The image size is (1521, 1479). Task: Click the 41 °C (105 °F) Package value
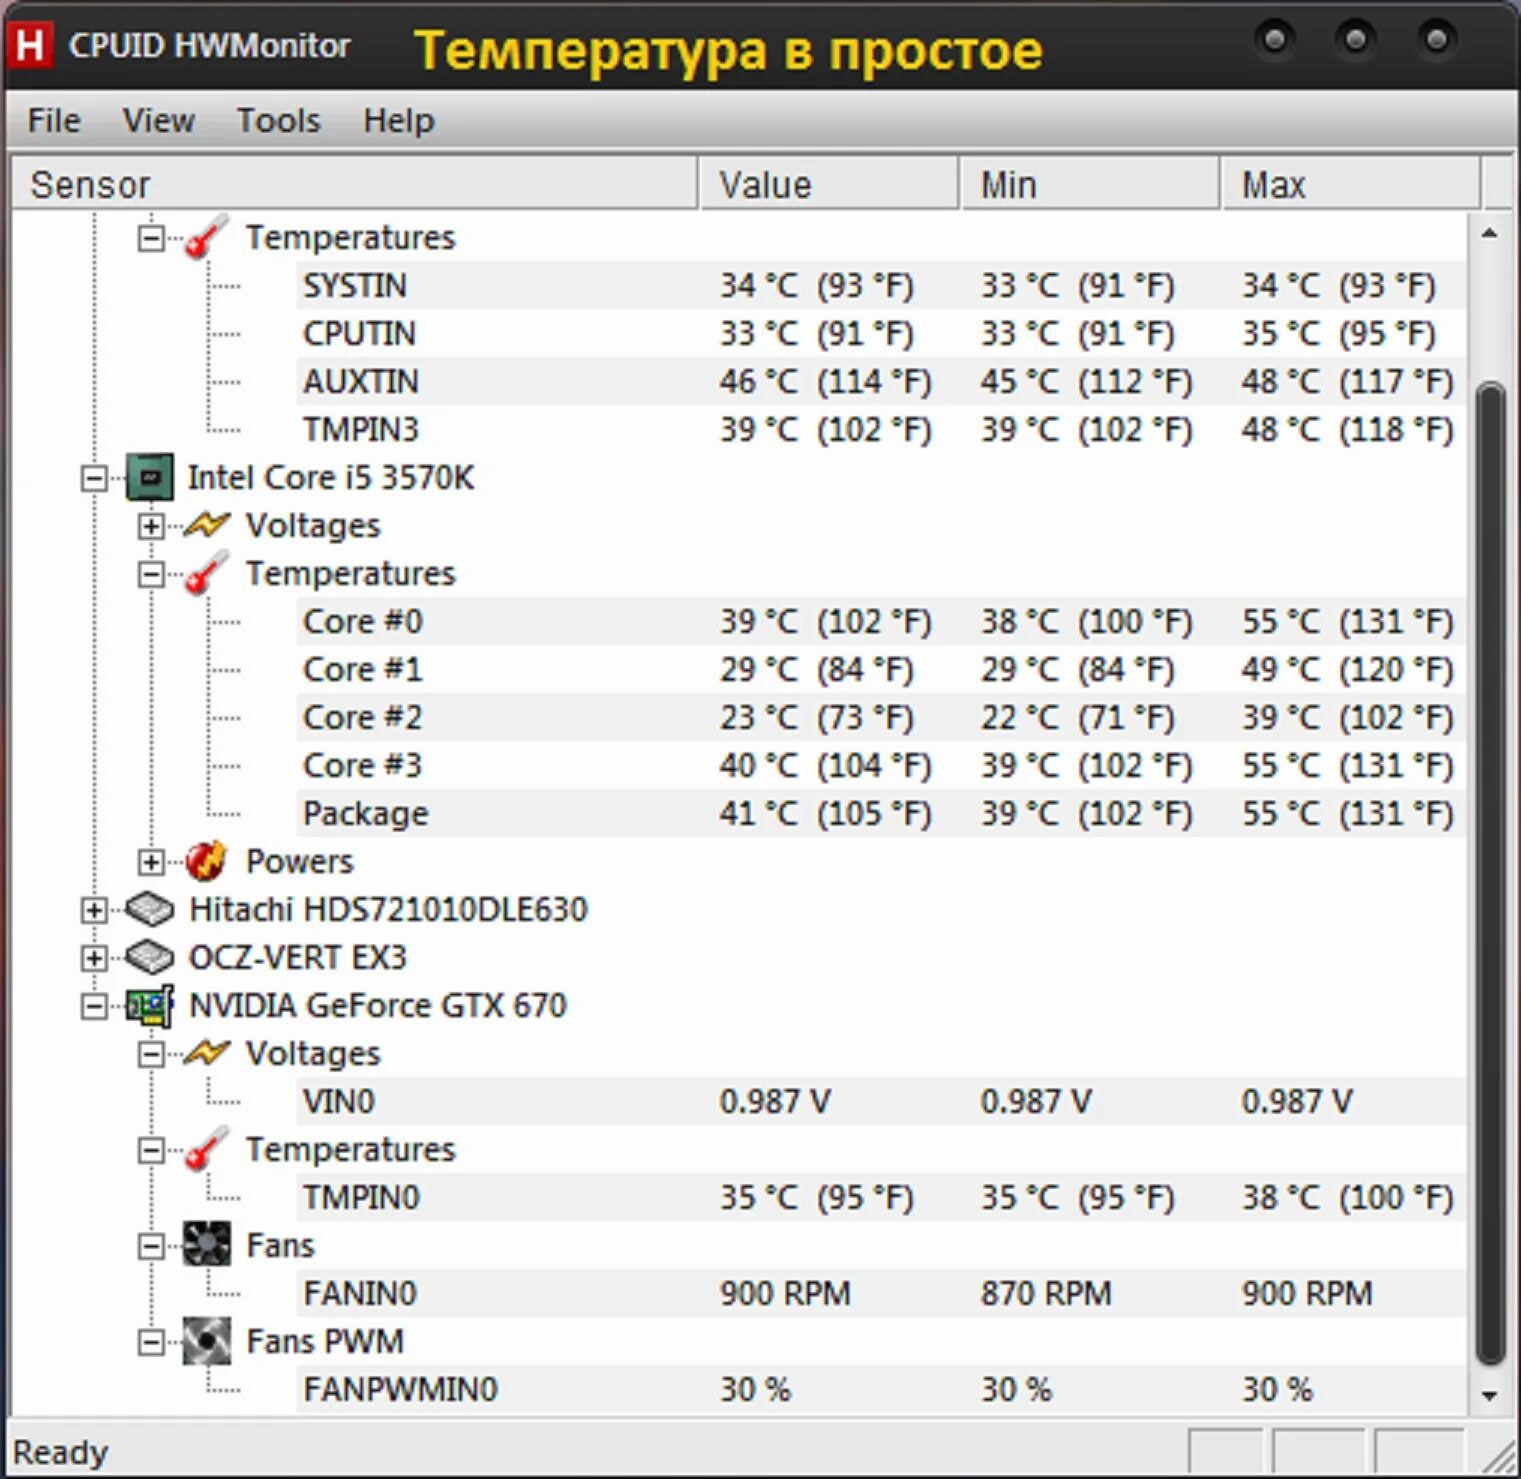tap(825, 813)
